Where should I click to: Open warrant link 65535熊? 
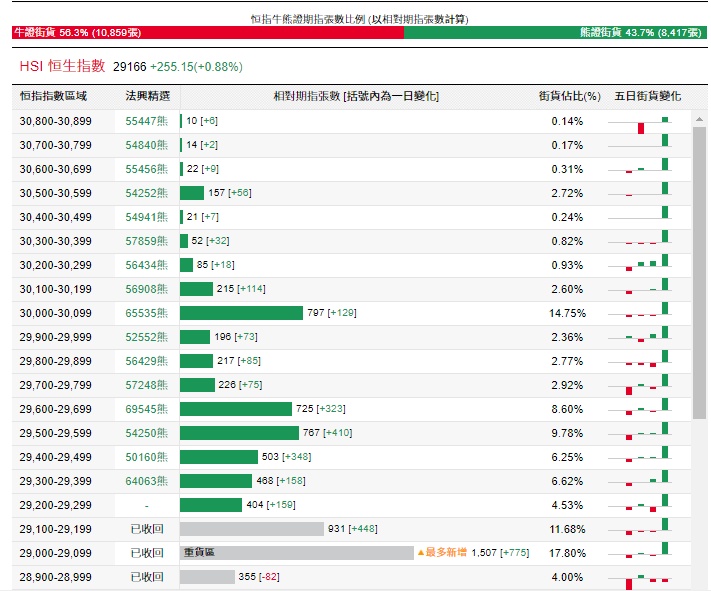click(x=146, y=313)
